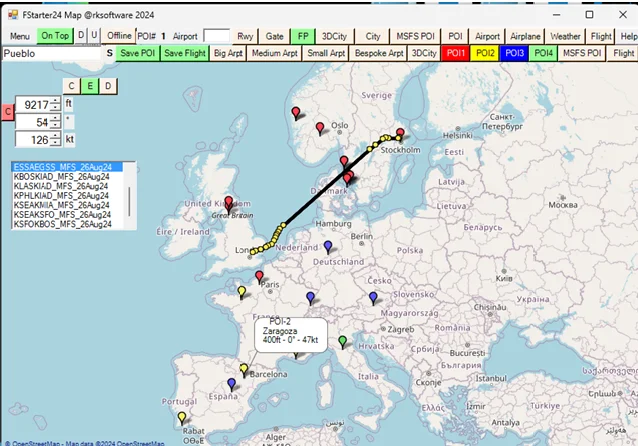This screenshot has height=446, width=638.
Task: Click the D button above the ft label
Action: [108, 86]
